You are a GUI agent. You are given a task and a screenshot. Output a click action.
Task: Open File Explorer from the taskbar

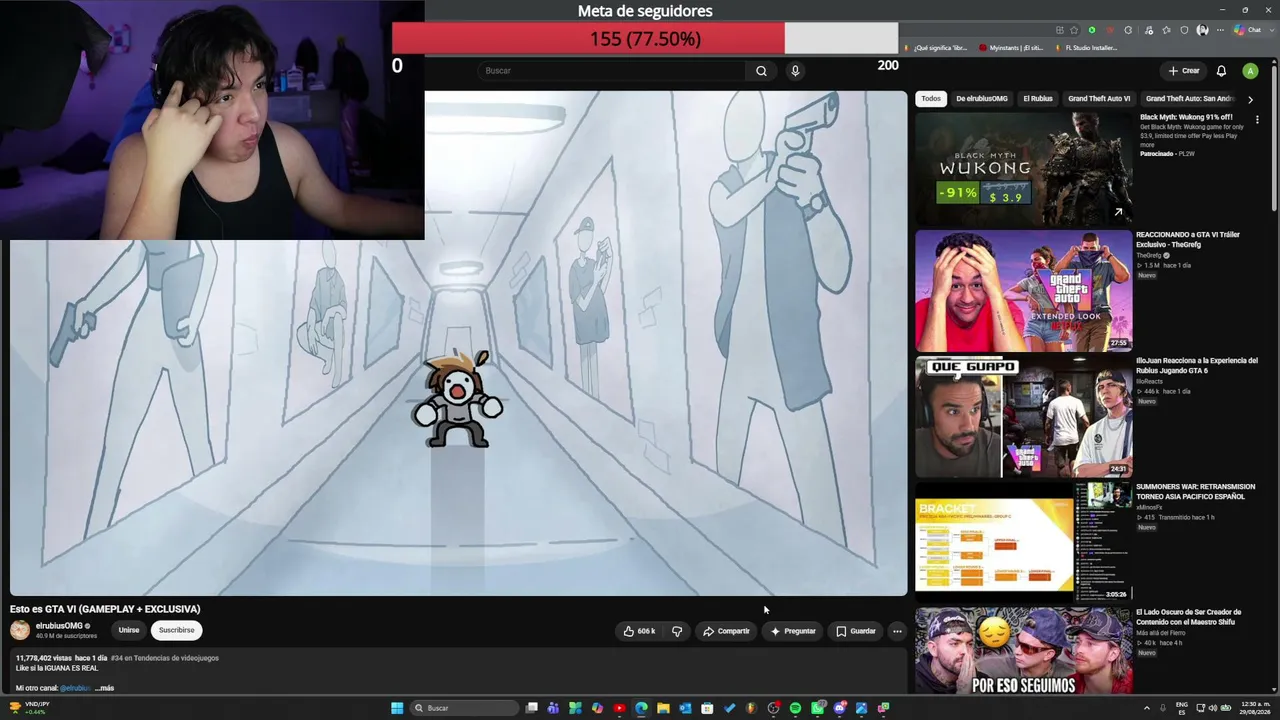[x=663, y=708]
